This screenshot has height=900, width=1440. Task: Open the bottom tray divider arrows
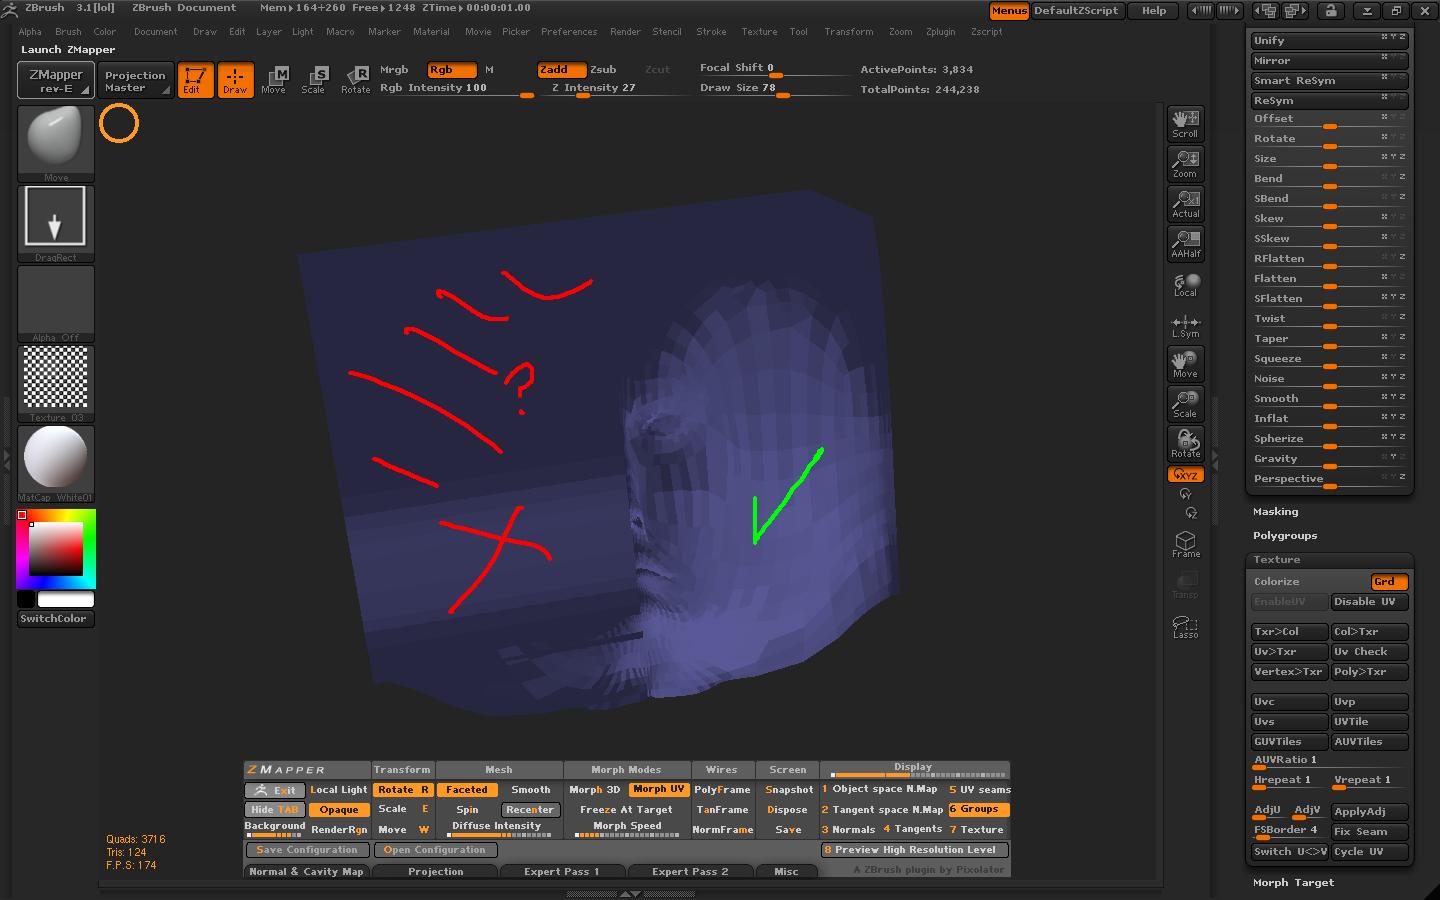(x=630, y=893)
